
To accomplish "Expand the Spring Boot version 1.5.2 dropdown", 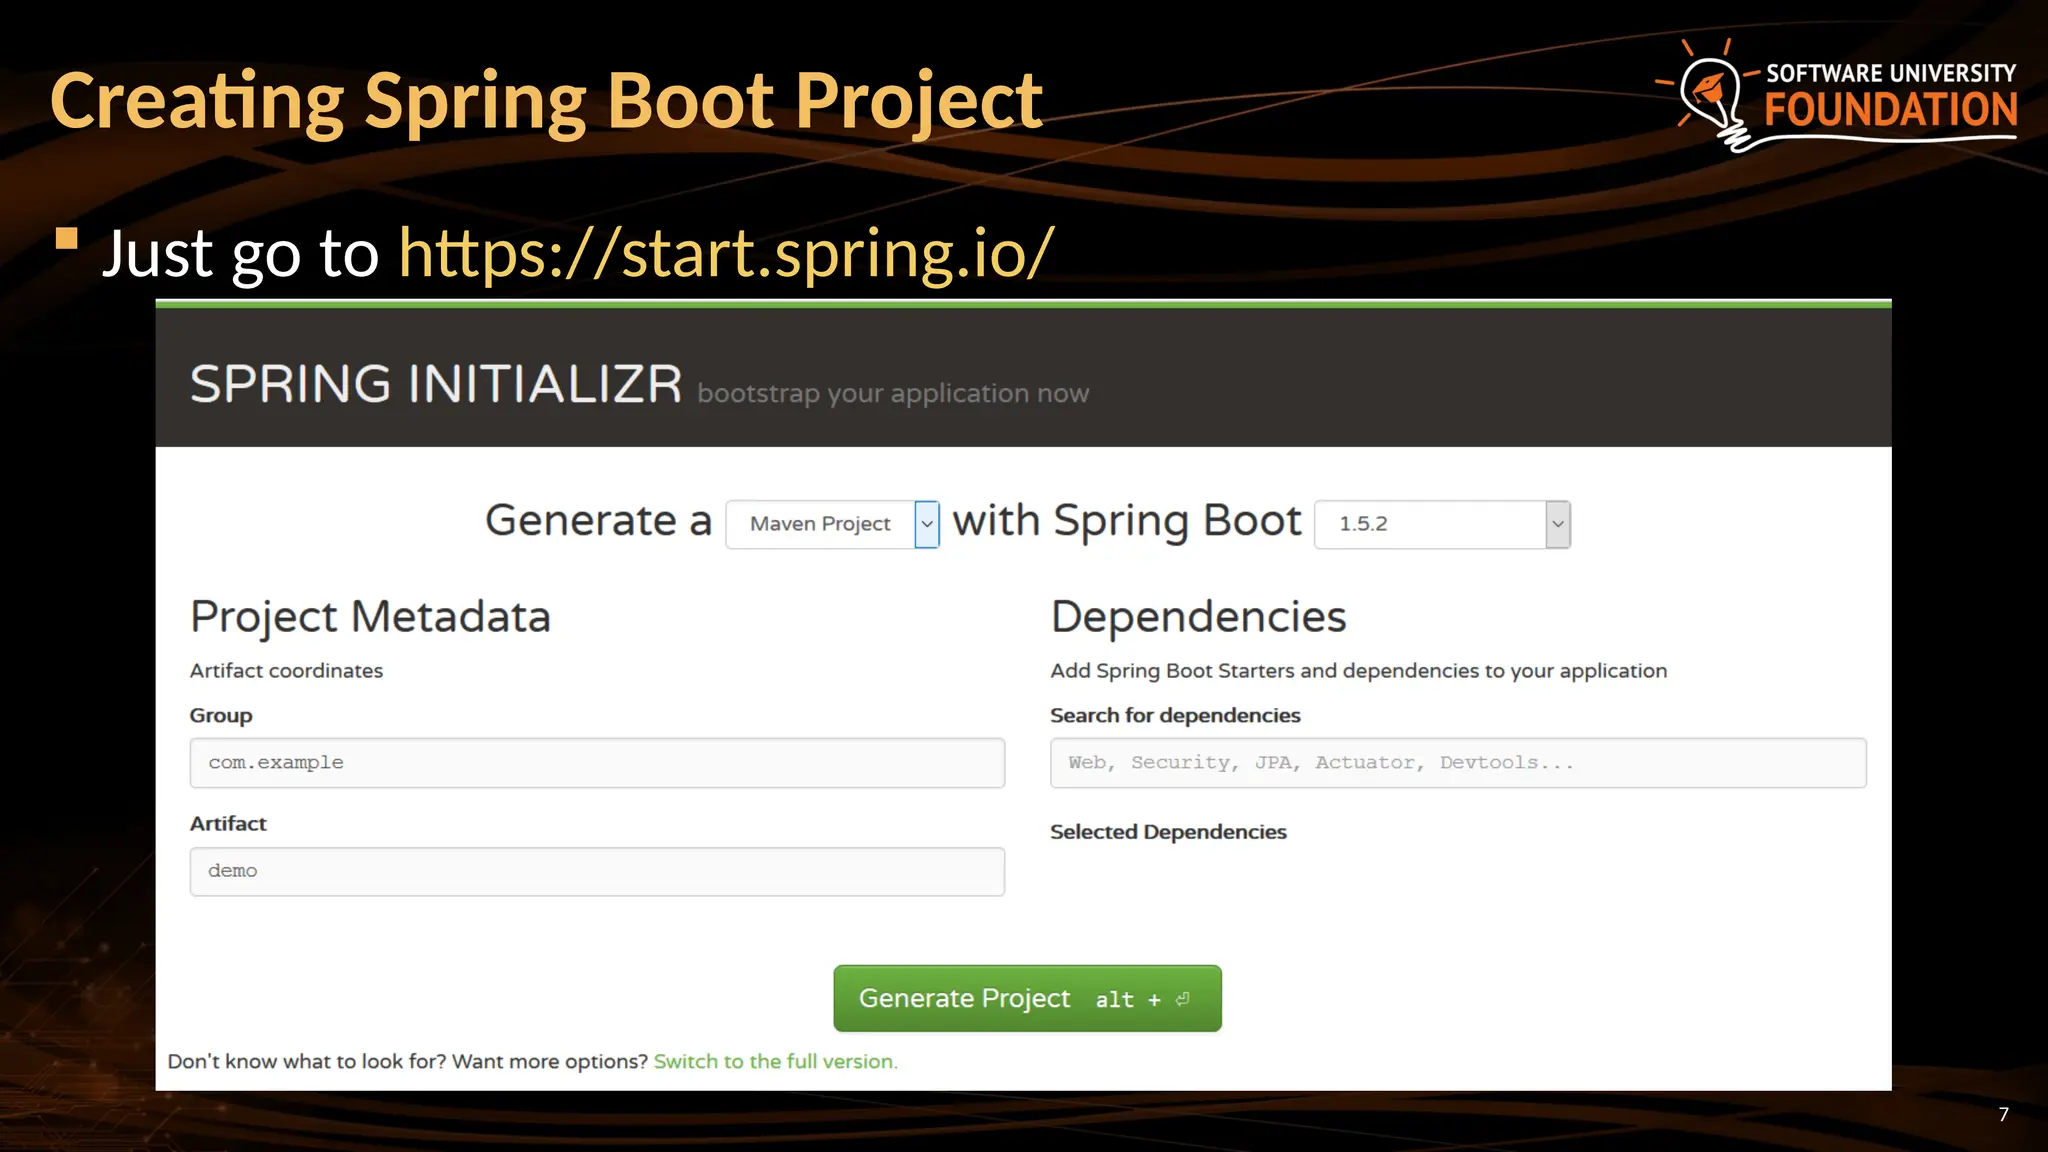I will pyautogui.click(x=1430, y=524).
